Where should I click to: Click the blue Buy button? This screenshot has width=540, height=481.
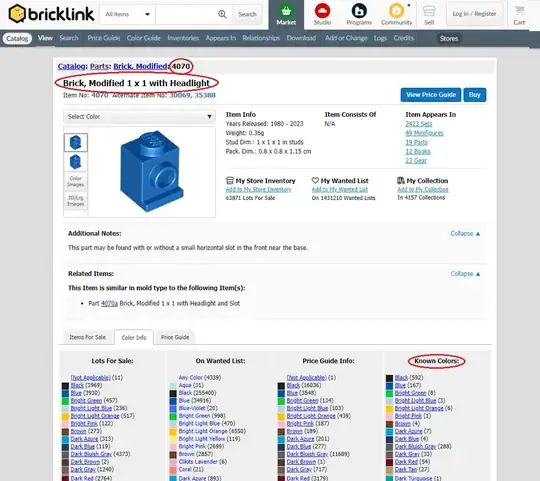[475, 95]
